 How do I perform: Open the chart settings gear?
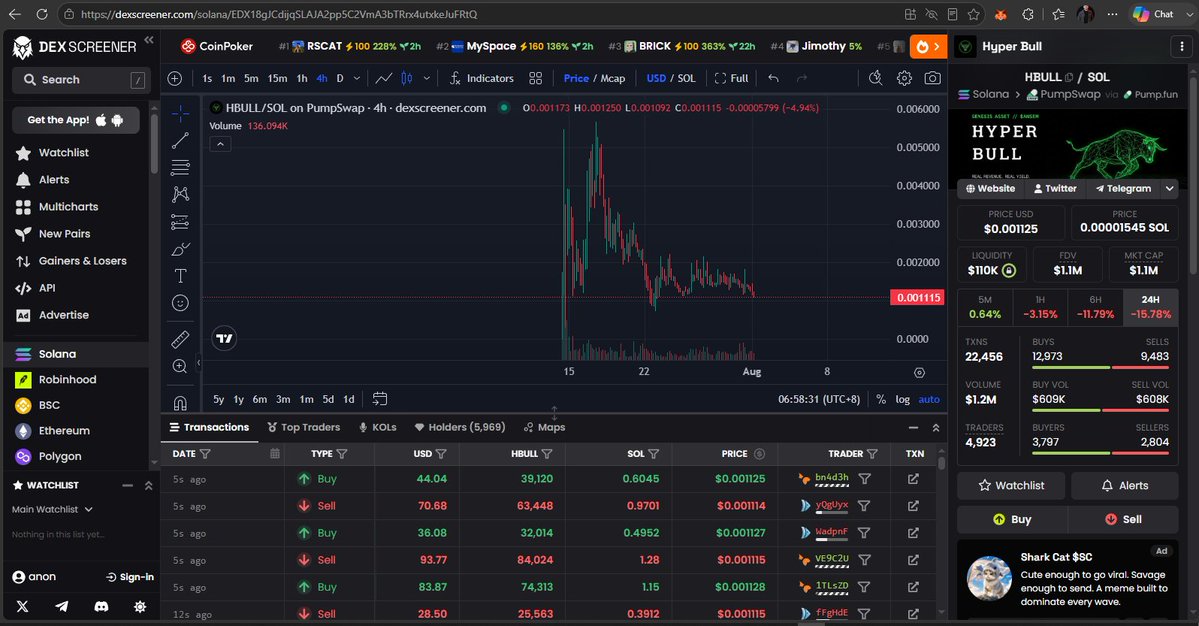(x=904, y=78)
